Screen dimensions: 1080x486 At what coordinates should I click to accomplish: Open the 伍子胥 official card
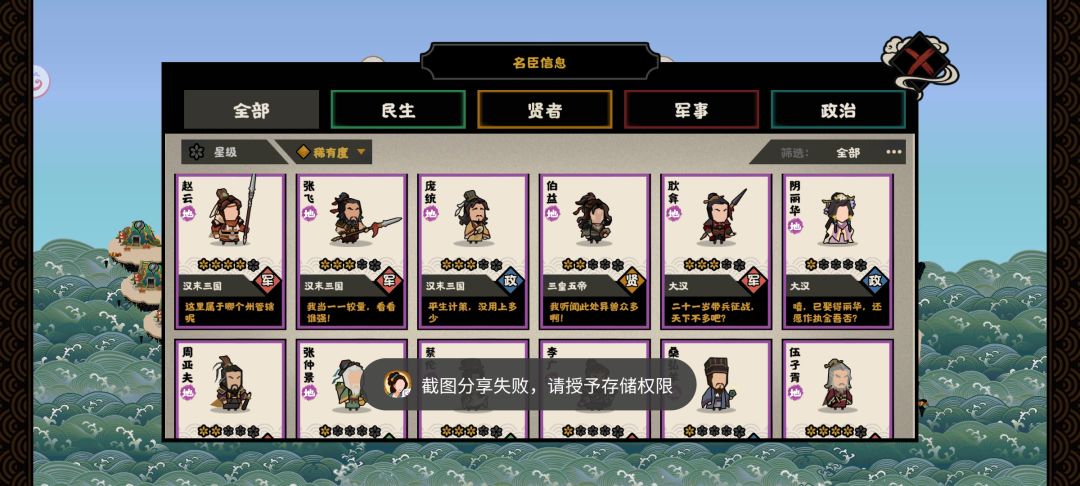coord(838,390)
